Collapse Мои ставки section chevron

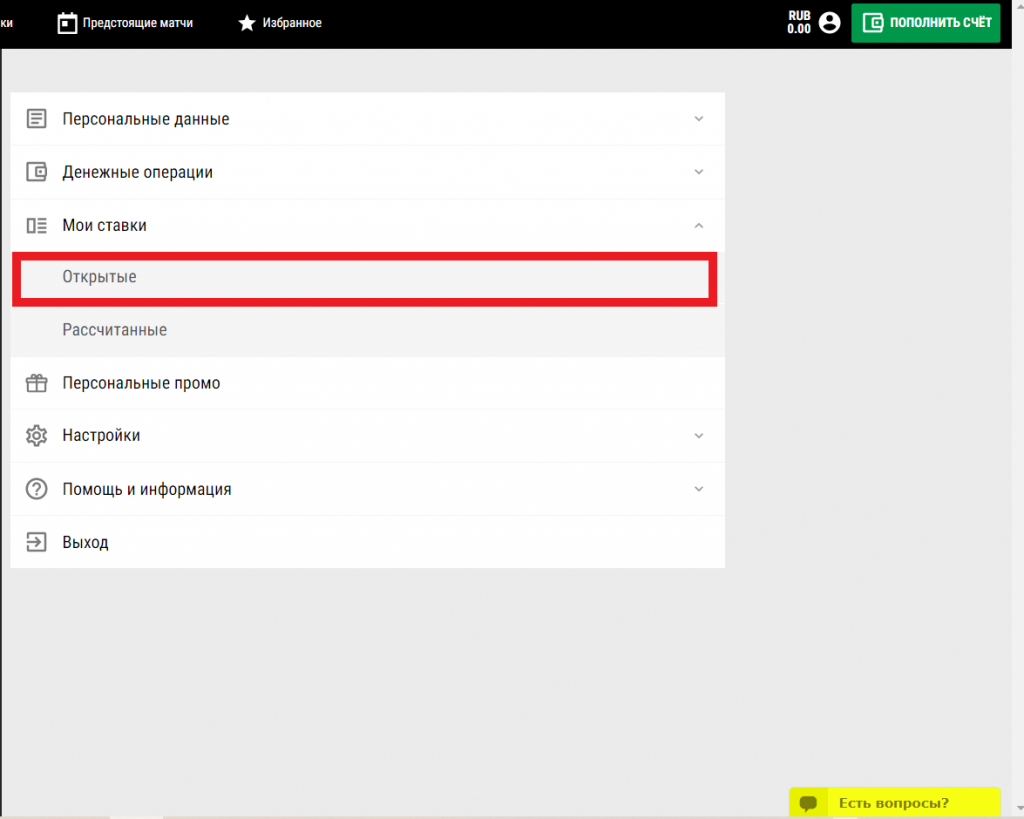pos(698,225)
